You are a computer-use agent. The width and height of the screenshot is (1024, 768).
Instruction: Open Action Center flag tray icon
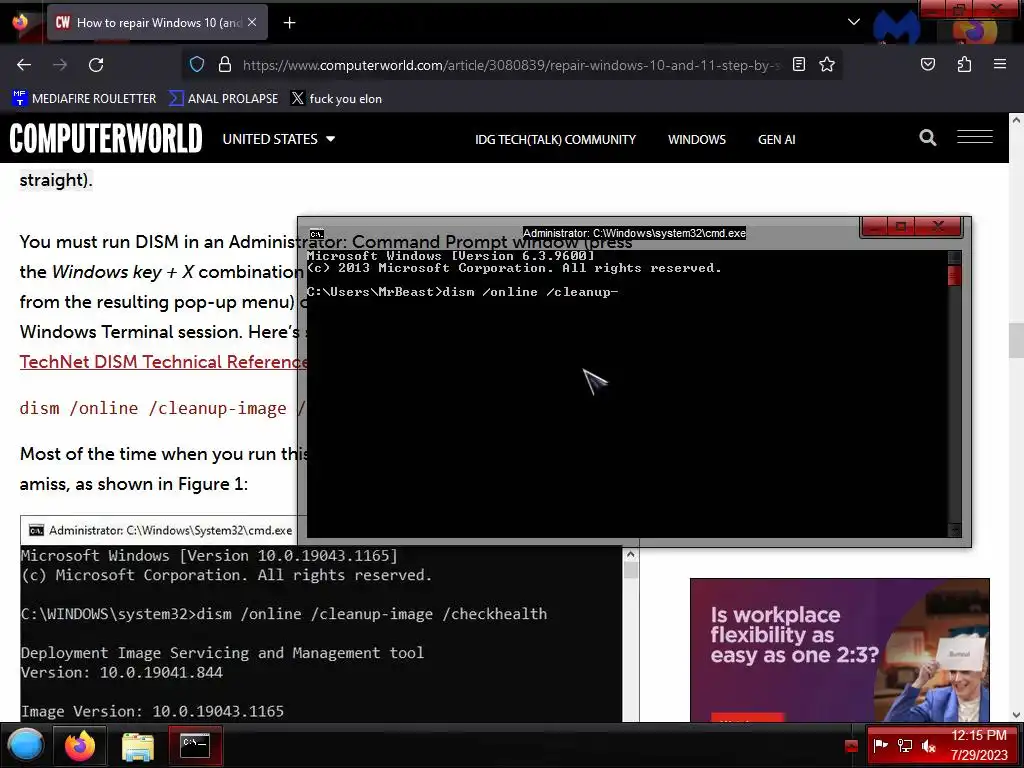tap(880, 745)
